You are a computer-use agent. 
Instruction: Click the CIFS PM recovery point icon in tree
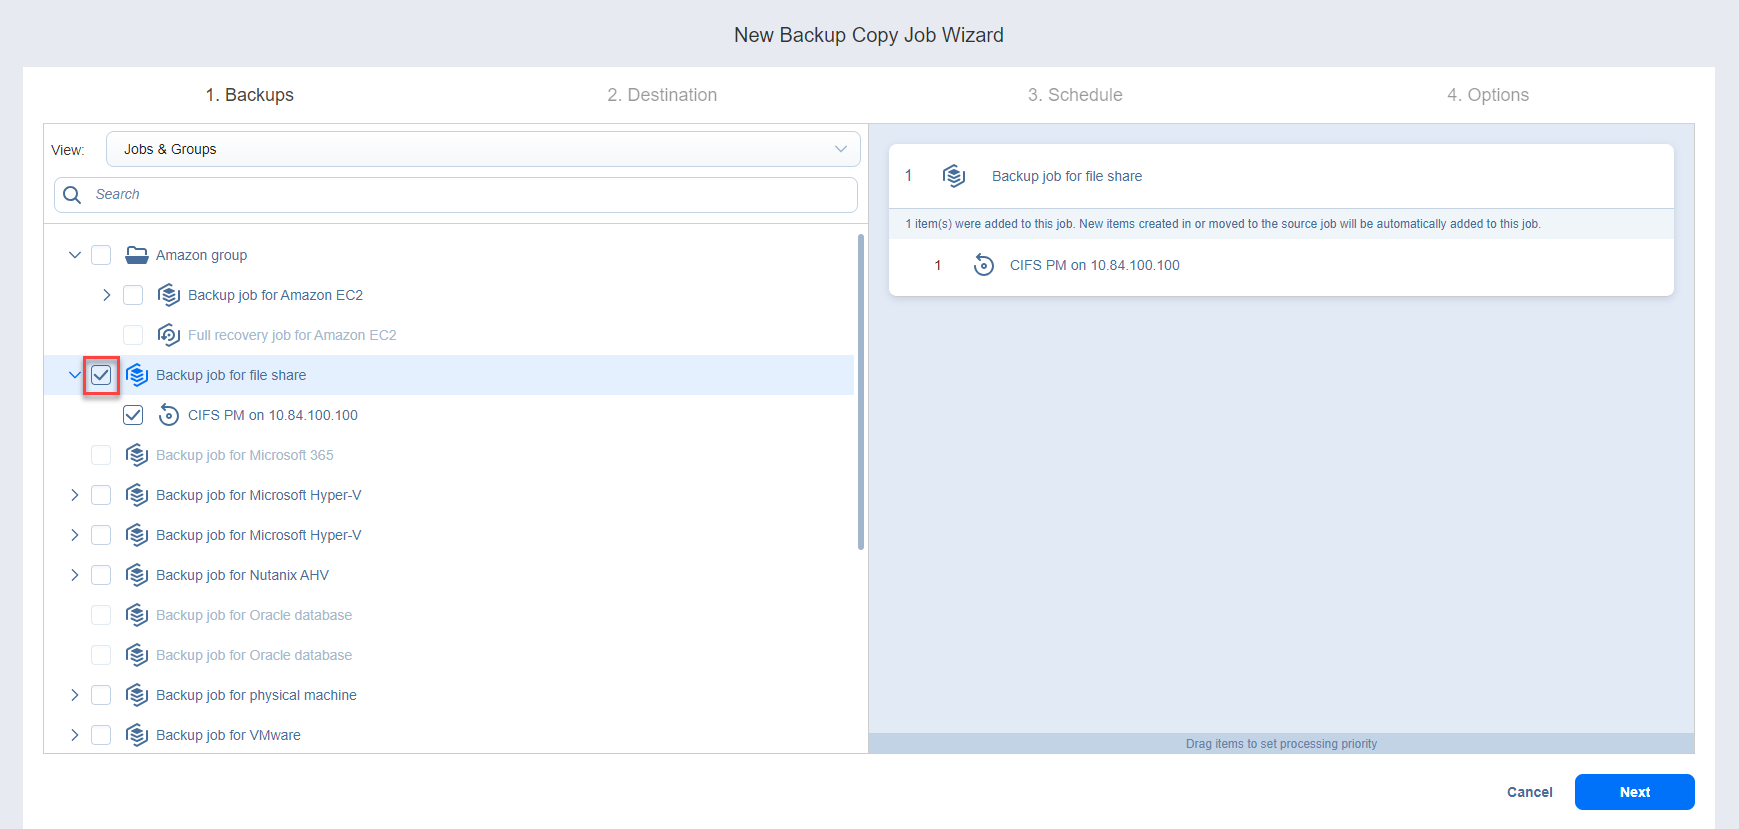point(169,415)
